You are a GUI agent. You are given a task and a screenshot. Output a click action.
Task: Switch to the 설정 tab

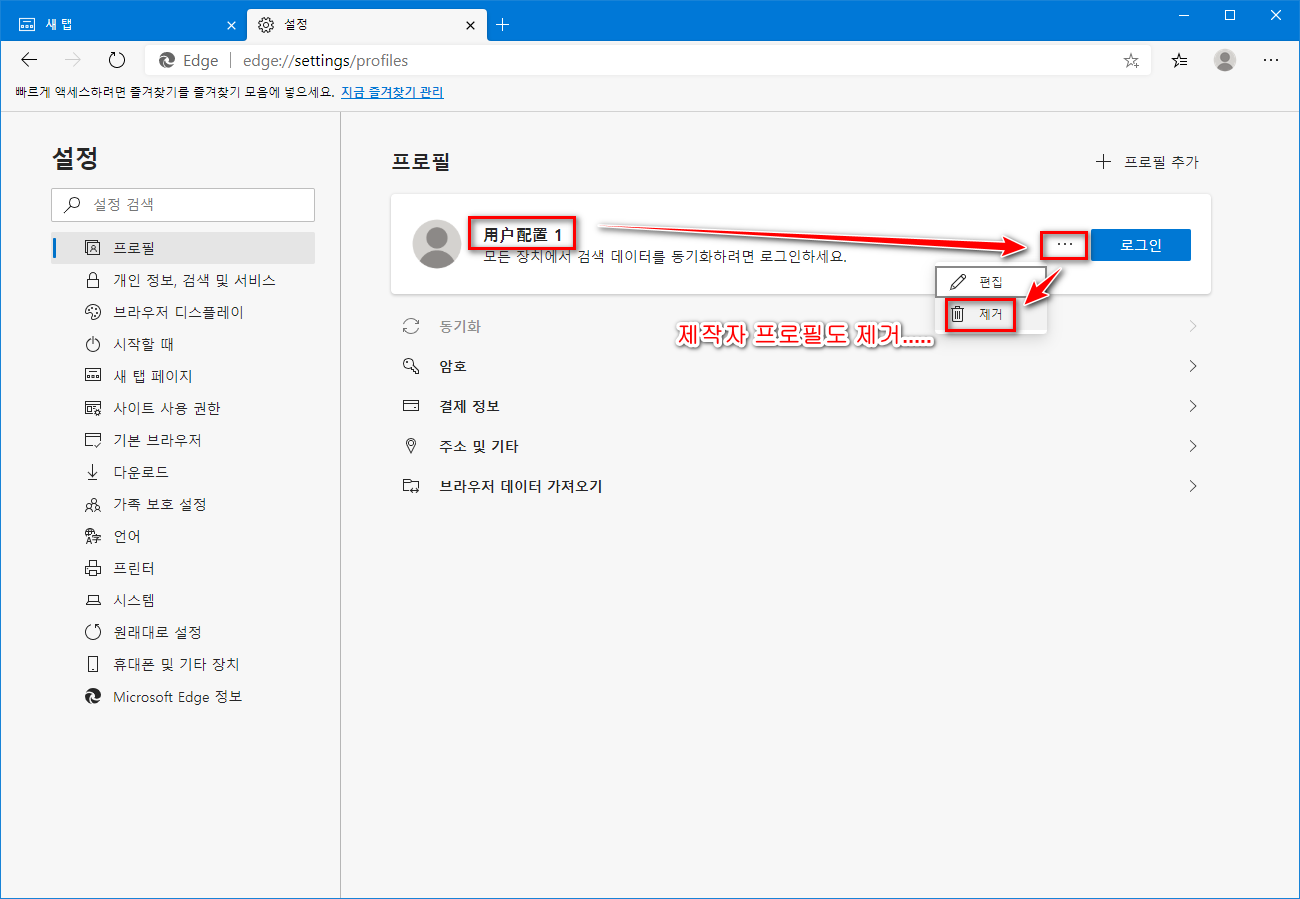367,25
